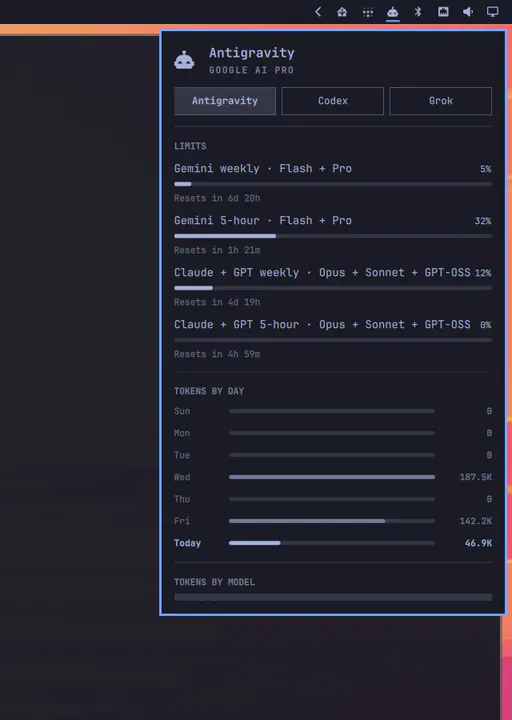The image size is (512, 720).
Task: Click the 46.9K token count
Action: pyautogui.click(x=478, y=543)
